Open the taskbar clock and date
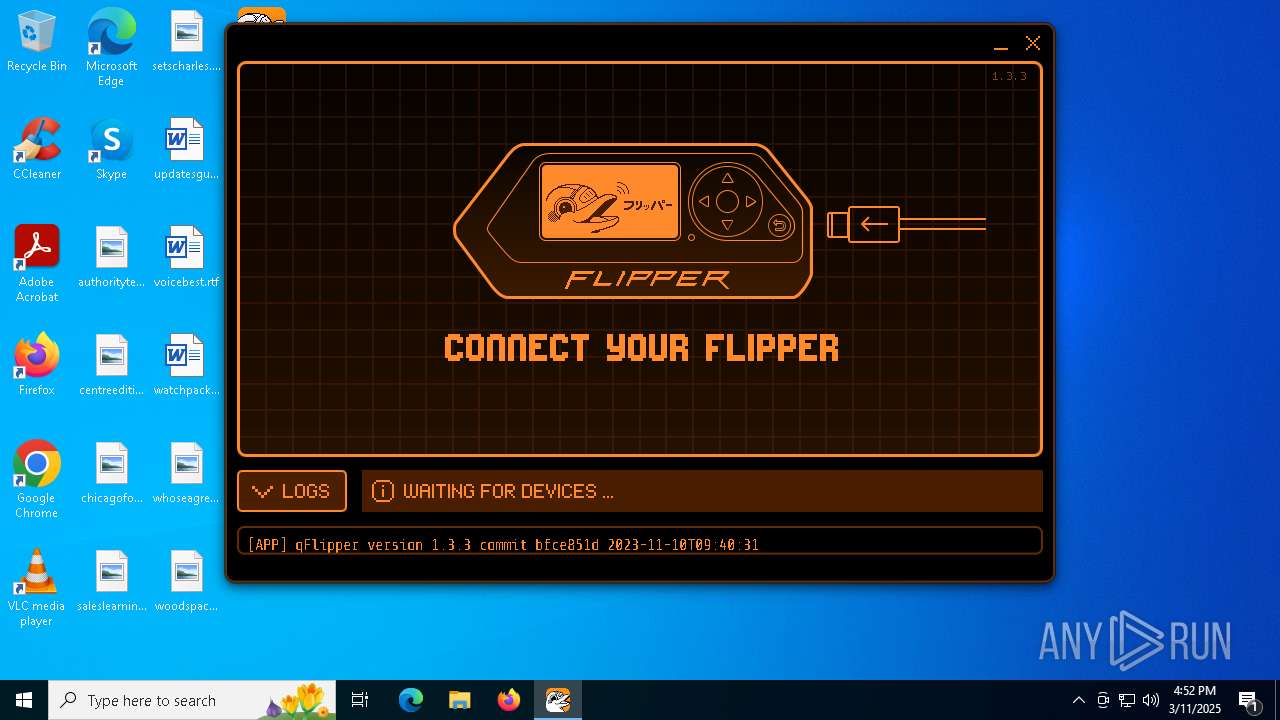1280x720 pixels. (1195, 700)
